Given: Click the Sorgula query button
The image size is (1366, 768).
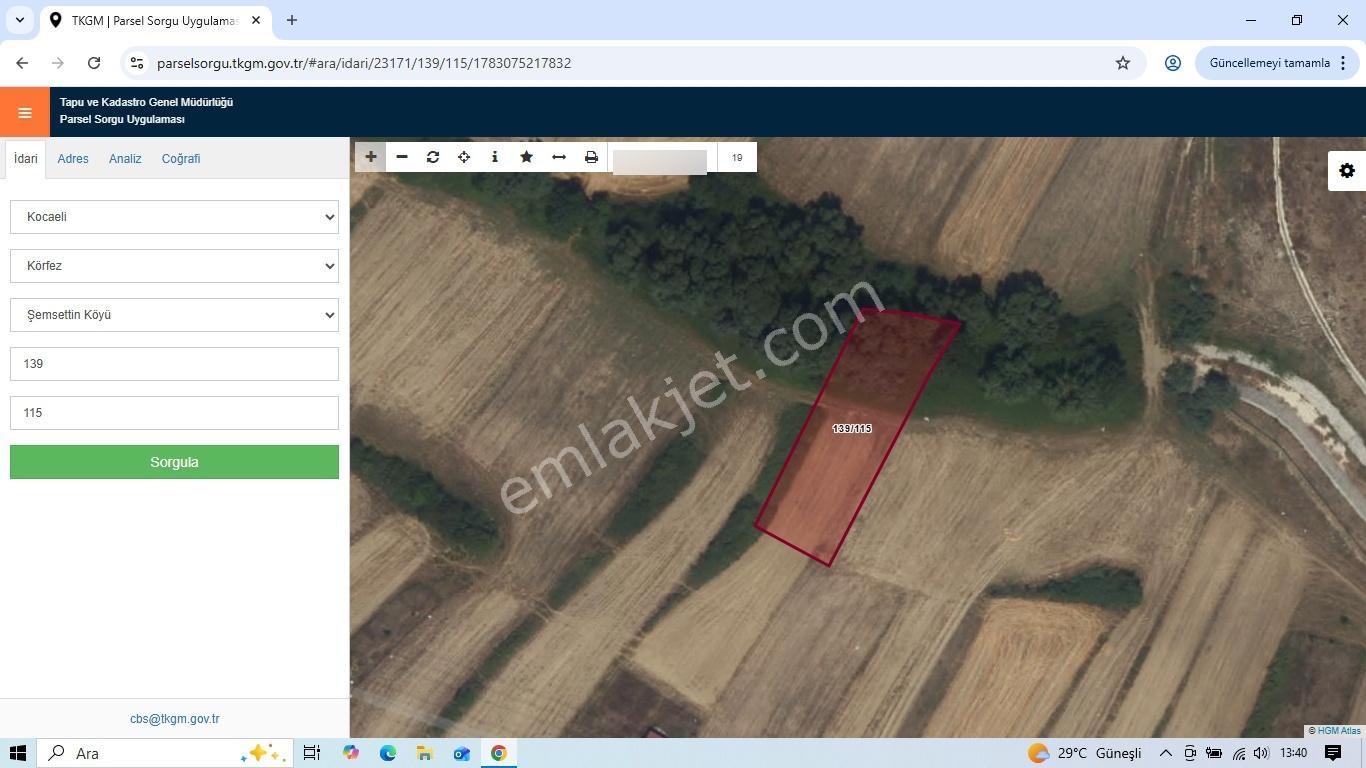Looking at the screenshot, I should 174,462.
